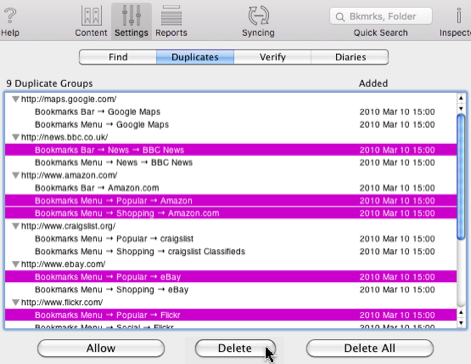Click the http://news.bbc.co.uk/ group label

click(x=64, y=137)
